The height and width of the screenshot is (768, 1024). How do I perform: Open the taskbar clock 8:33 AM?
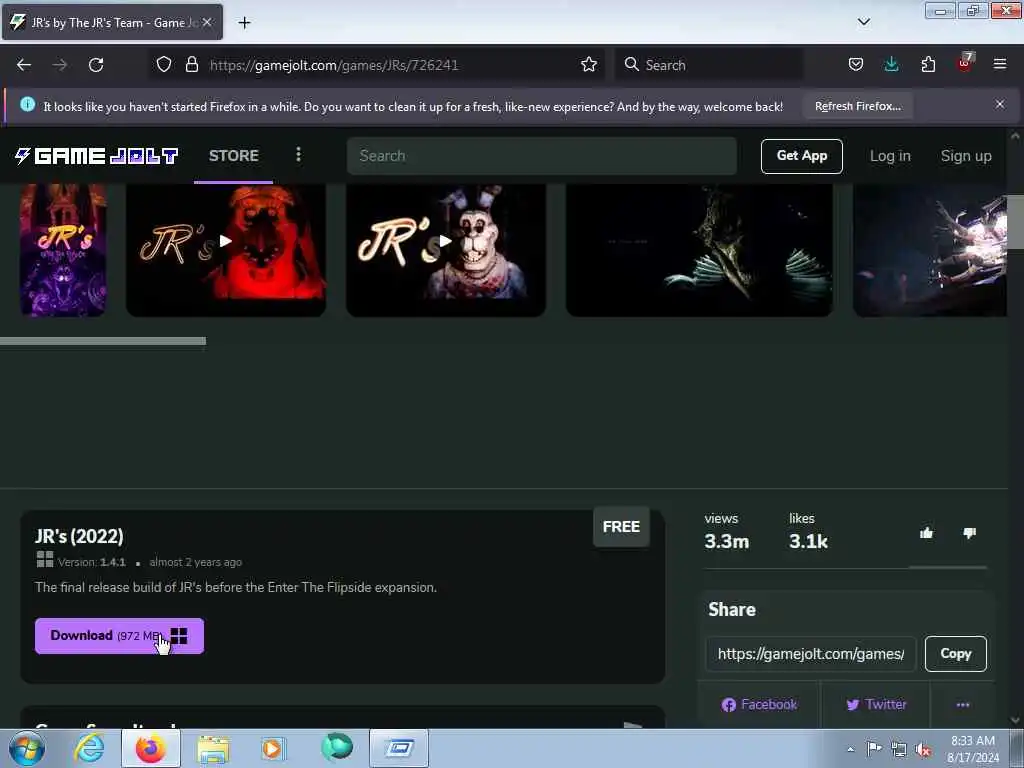pos(972,749)
